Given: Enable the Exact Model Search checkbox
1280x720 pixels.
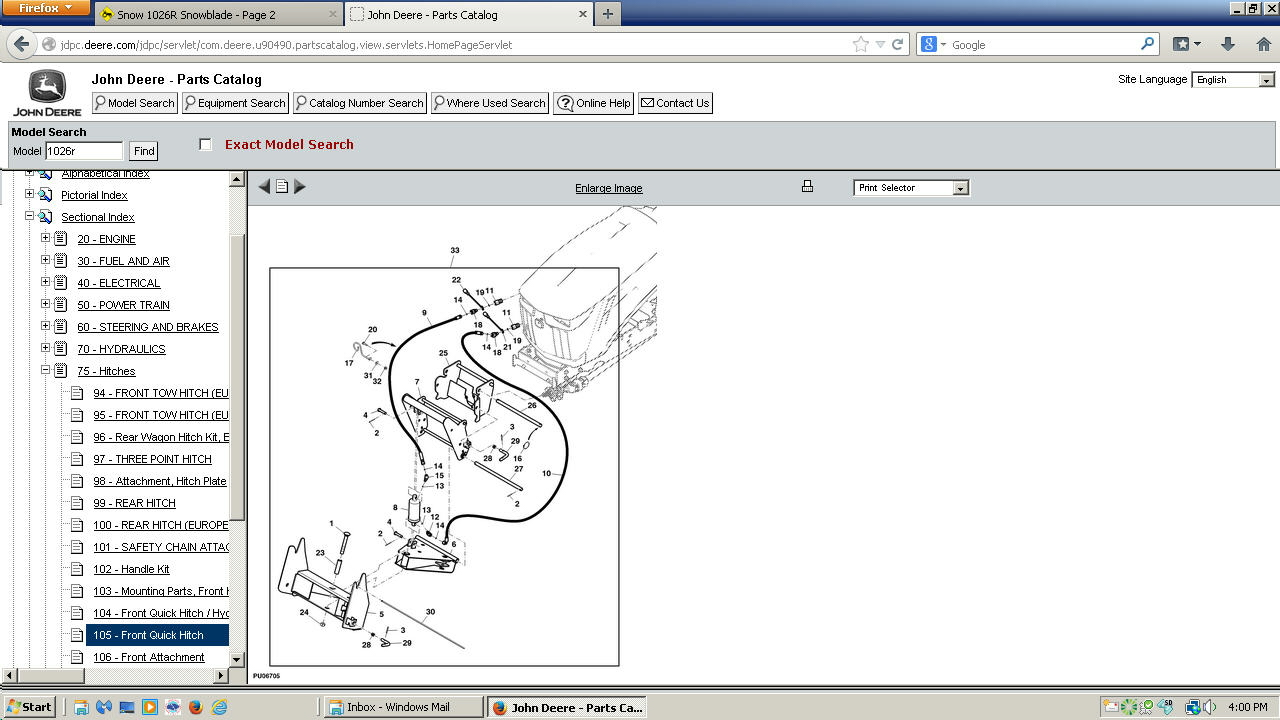Looking at the screenshot, I should pyautogui.click(x=206, y=144).
